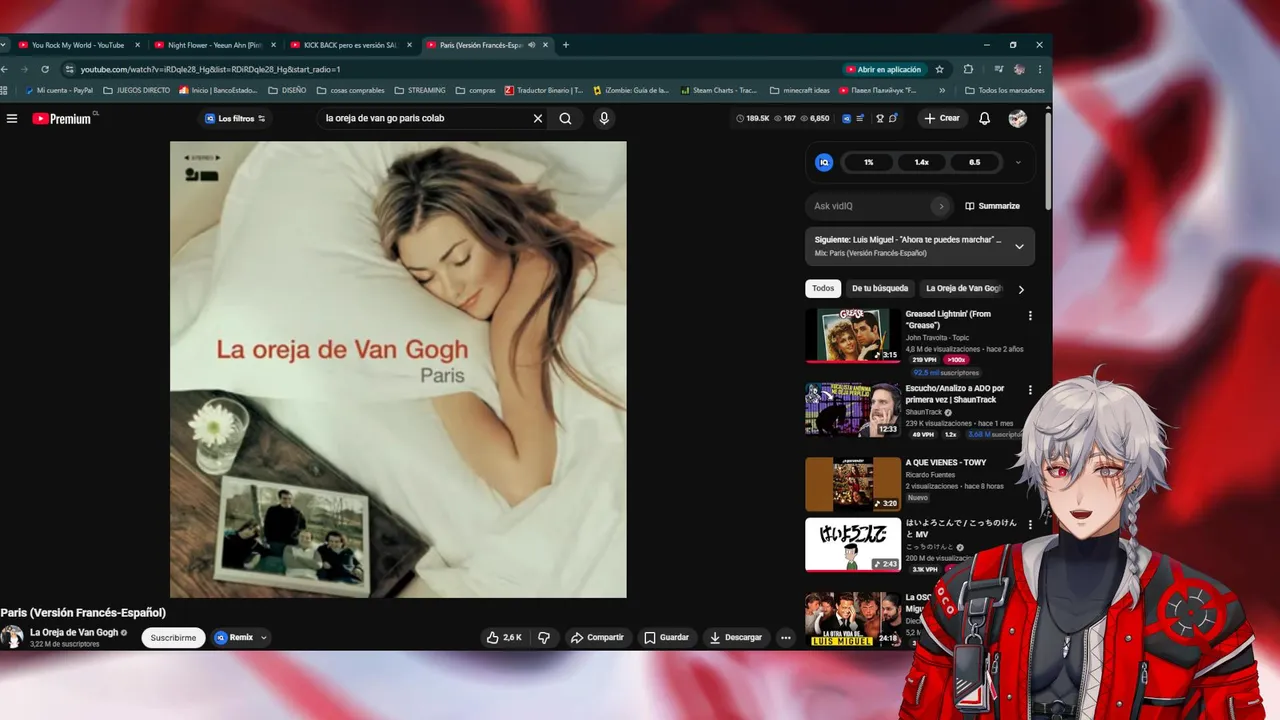Dislike the video
The image size is (1280, 720).
pyautogui.click(x=544, y=637)
